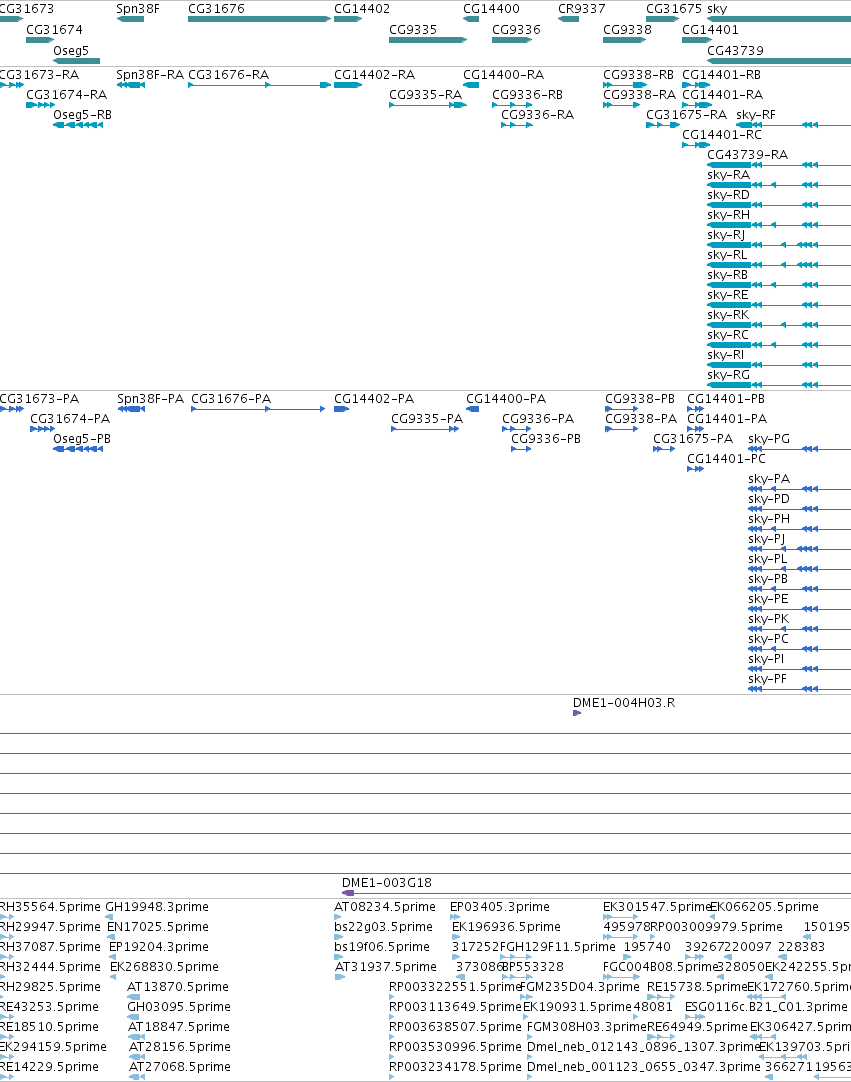The image size is (851, 1082).
Task: Select the CG9336-PB CDS feature
Action: (521, 449)
